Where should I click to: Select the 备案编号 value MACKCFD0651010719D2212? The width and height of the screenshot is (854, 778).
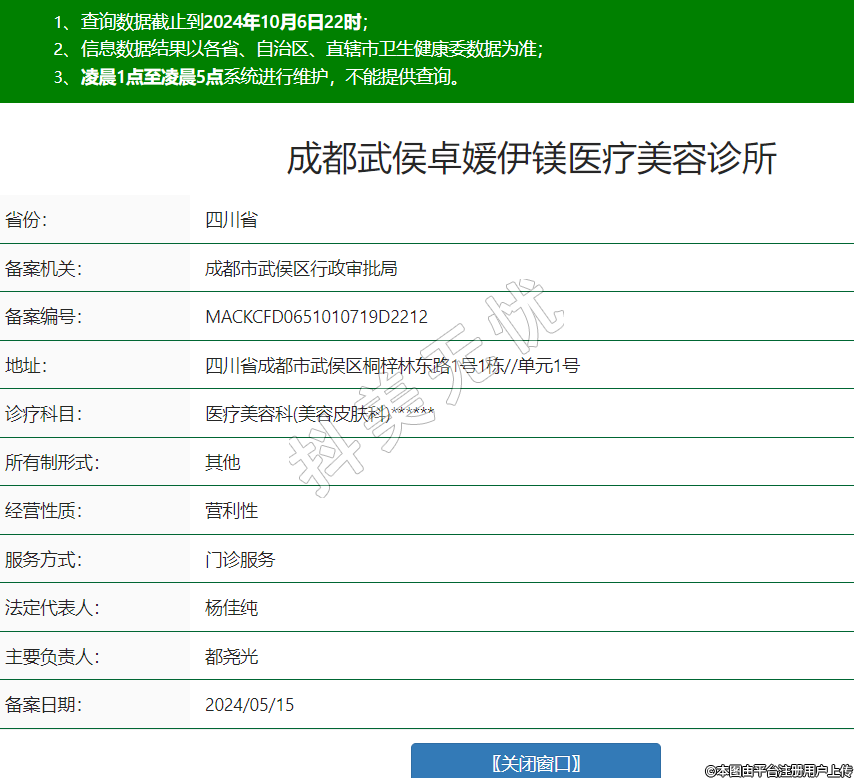click(x=316, y=317)
